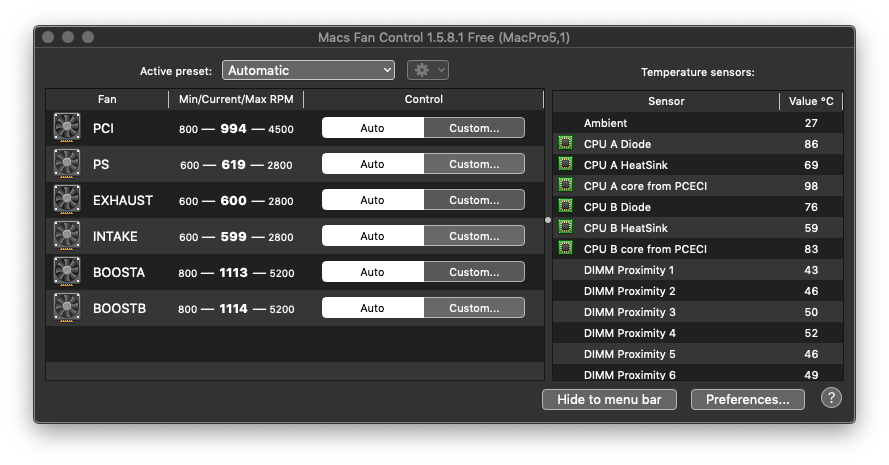Select the Ambient sensor row
This screenshot has height=465, width=889.
tap(698, 123)
